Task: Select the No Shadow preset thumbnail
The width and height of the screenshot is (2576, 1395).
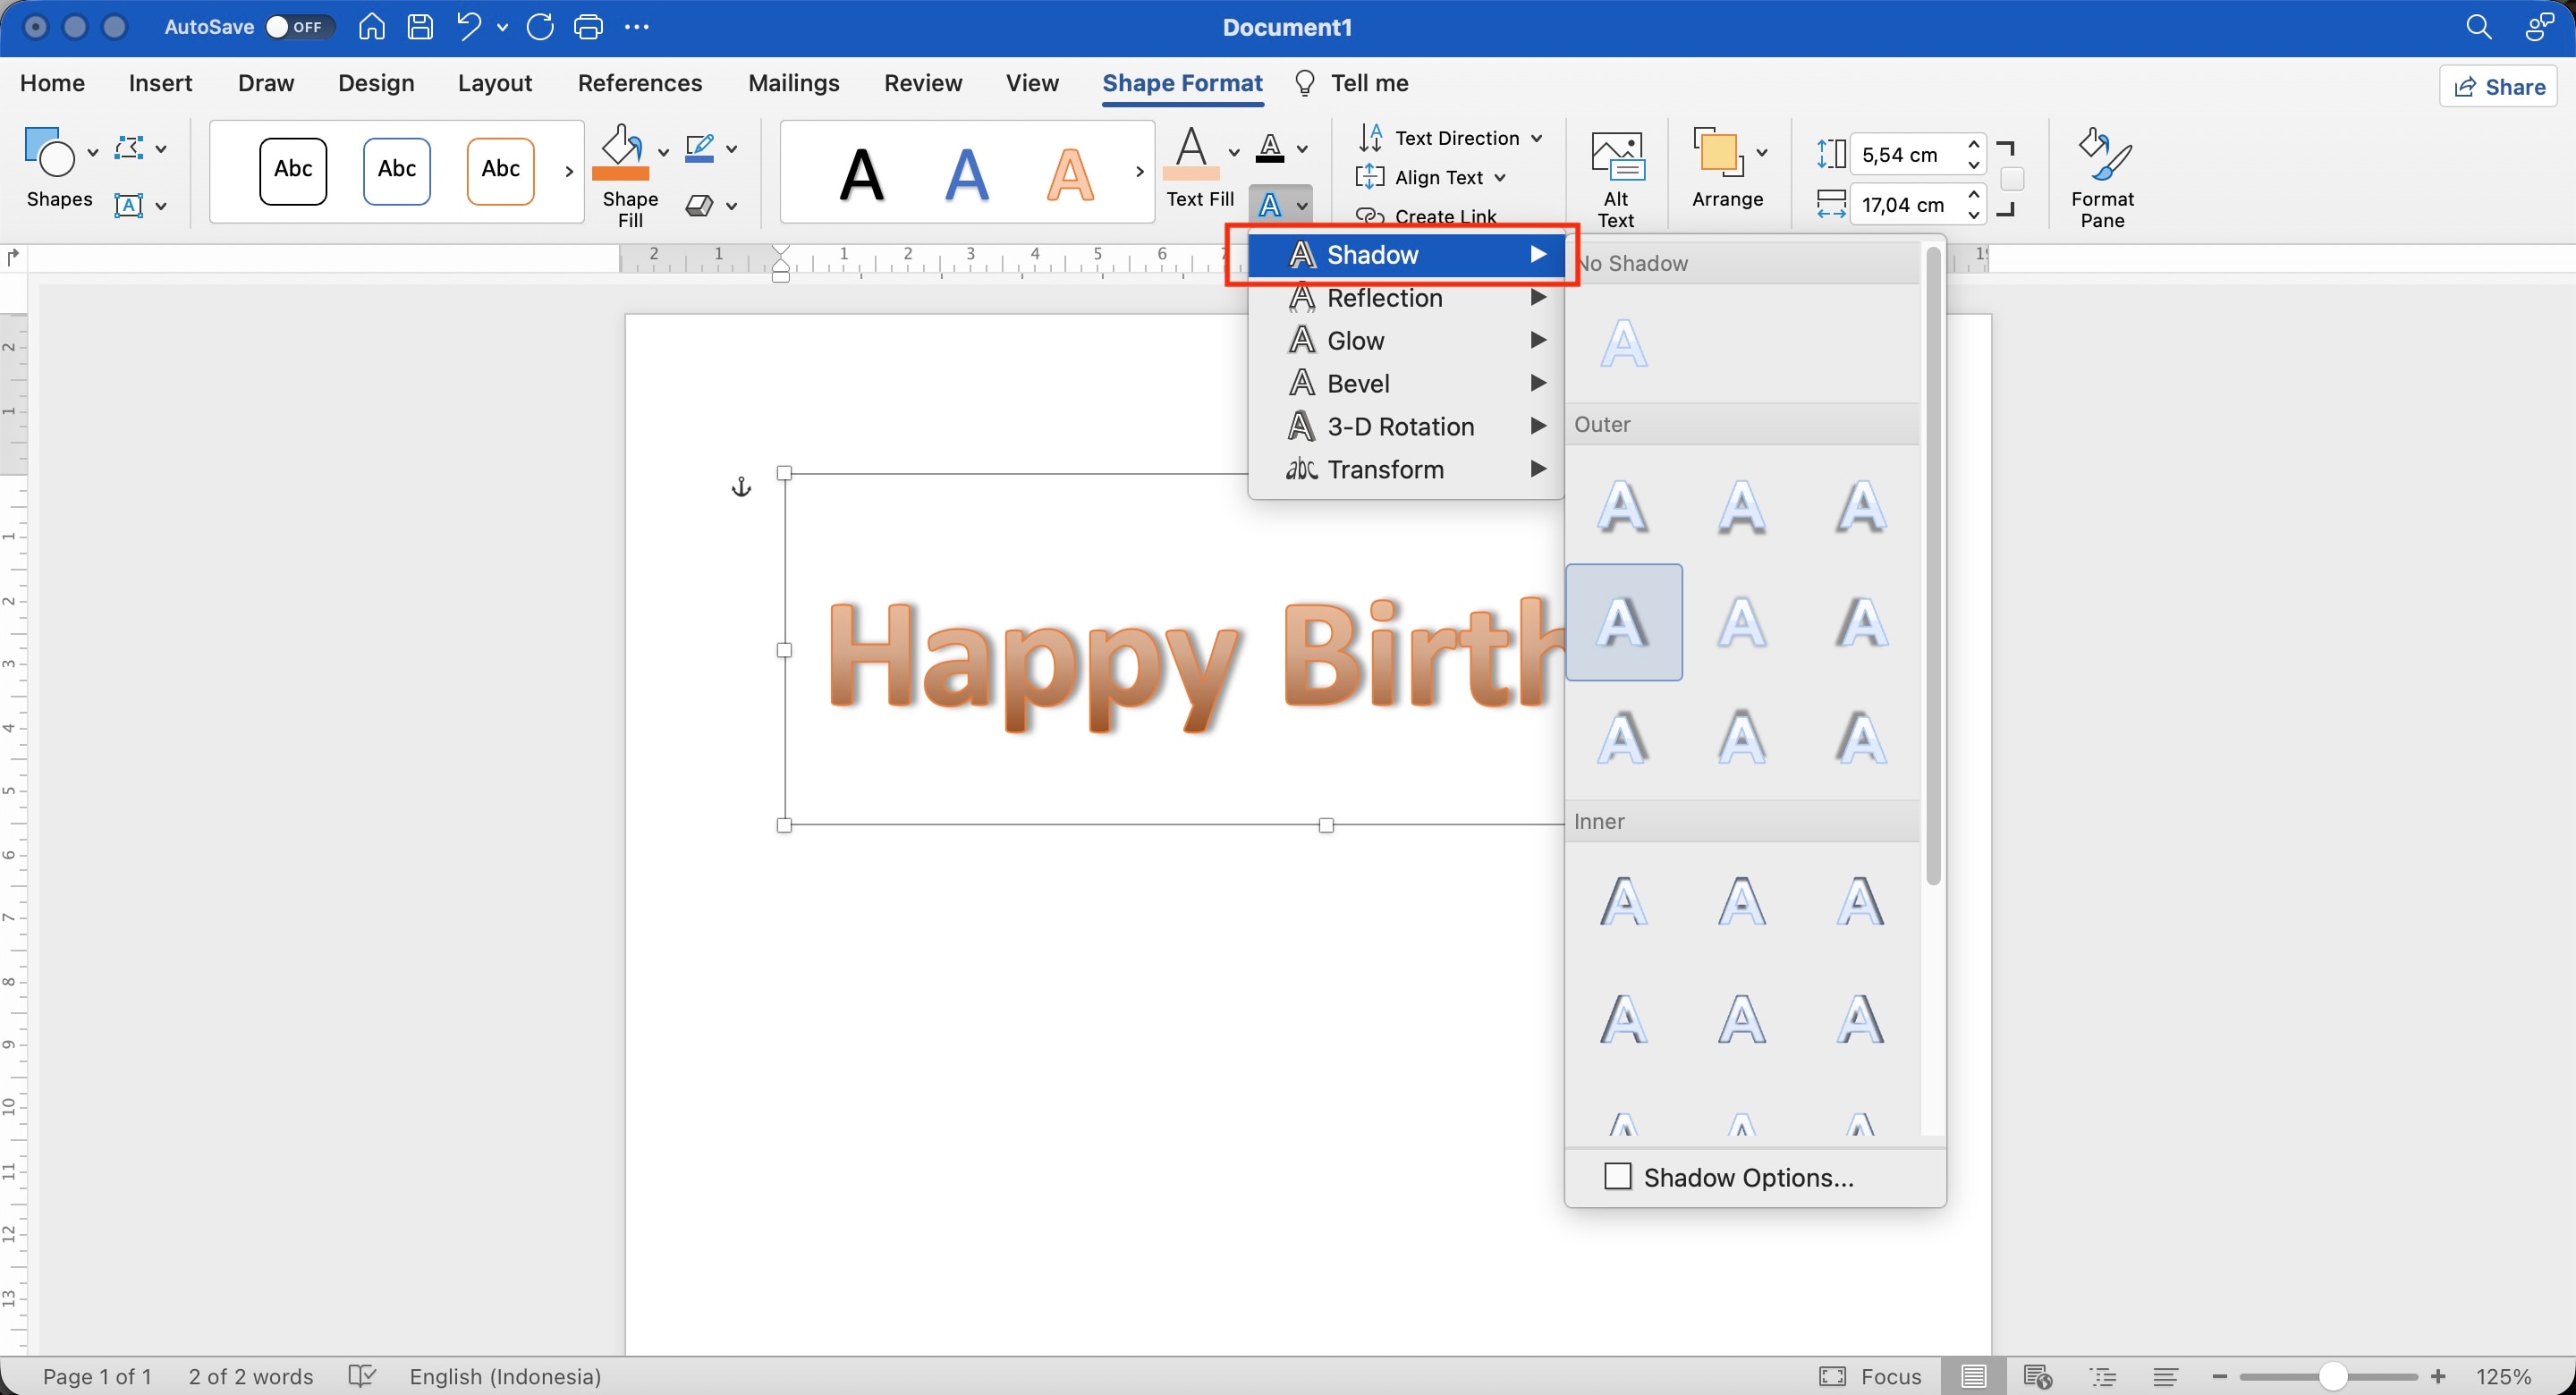Action: (1624, 344)
